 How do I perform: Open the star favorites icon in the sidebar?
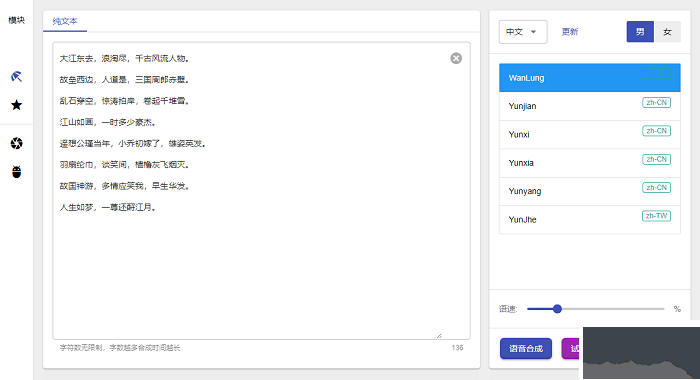(17, 105)
